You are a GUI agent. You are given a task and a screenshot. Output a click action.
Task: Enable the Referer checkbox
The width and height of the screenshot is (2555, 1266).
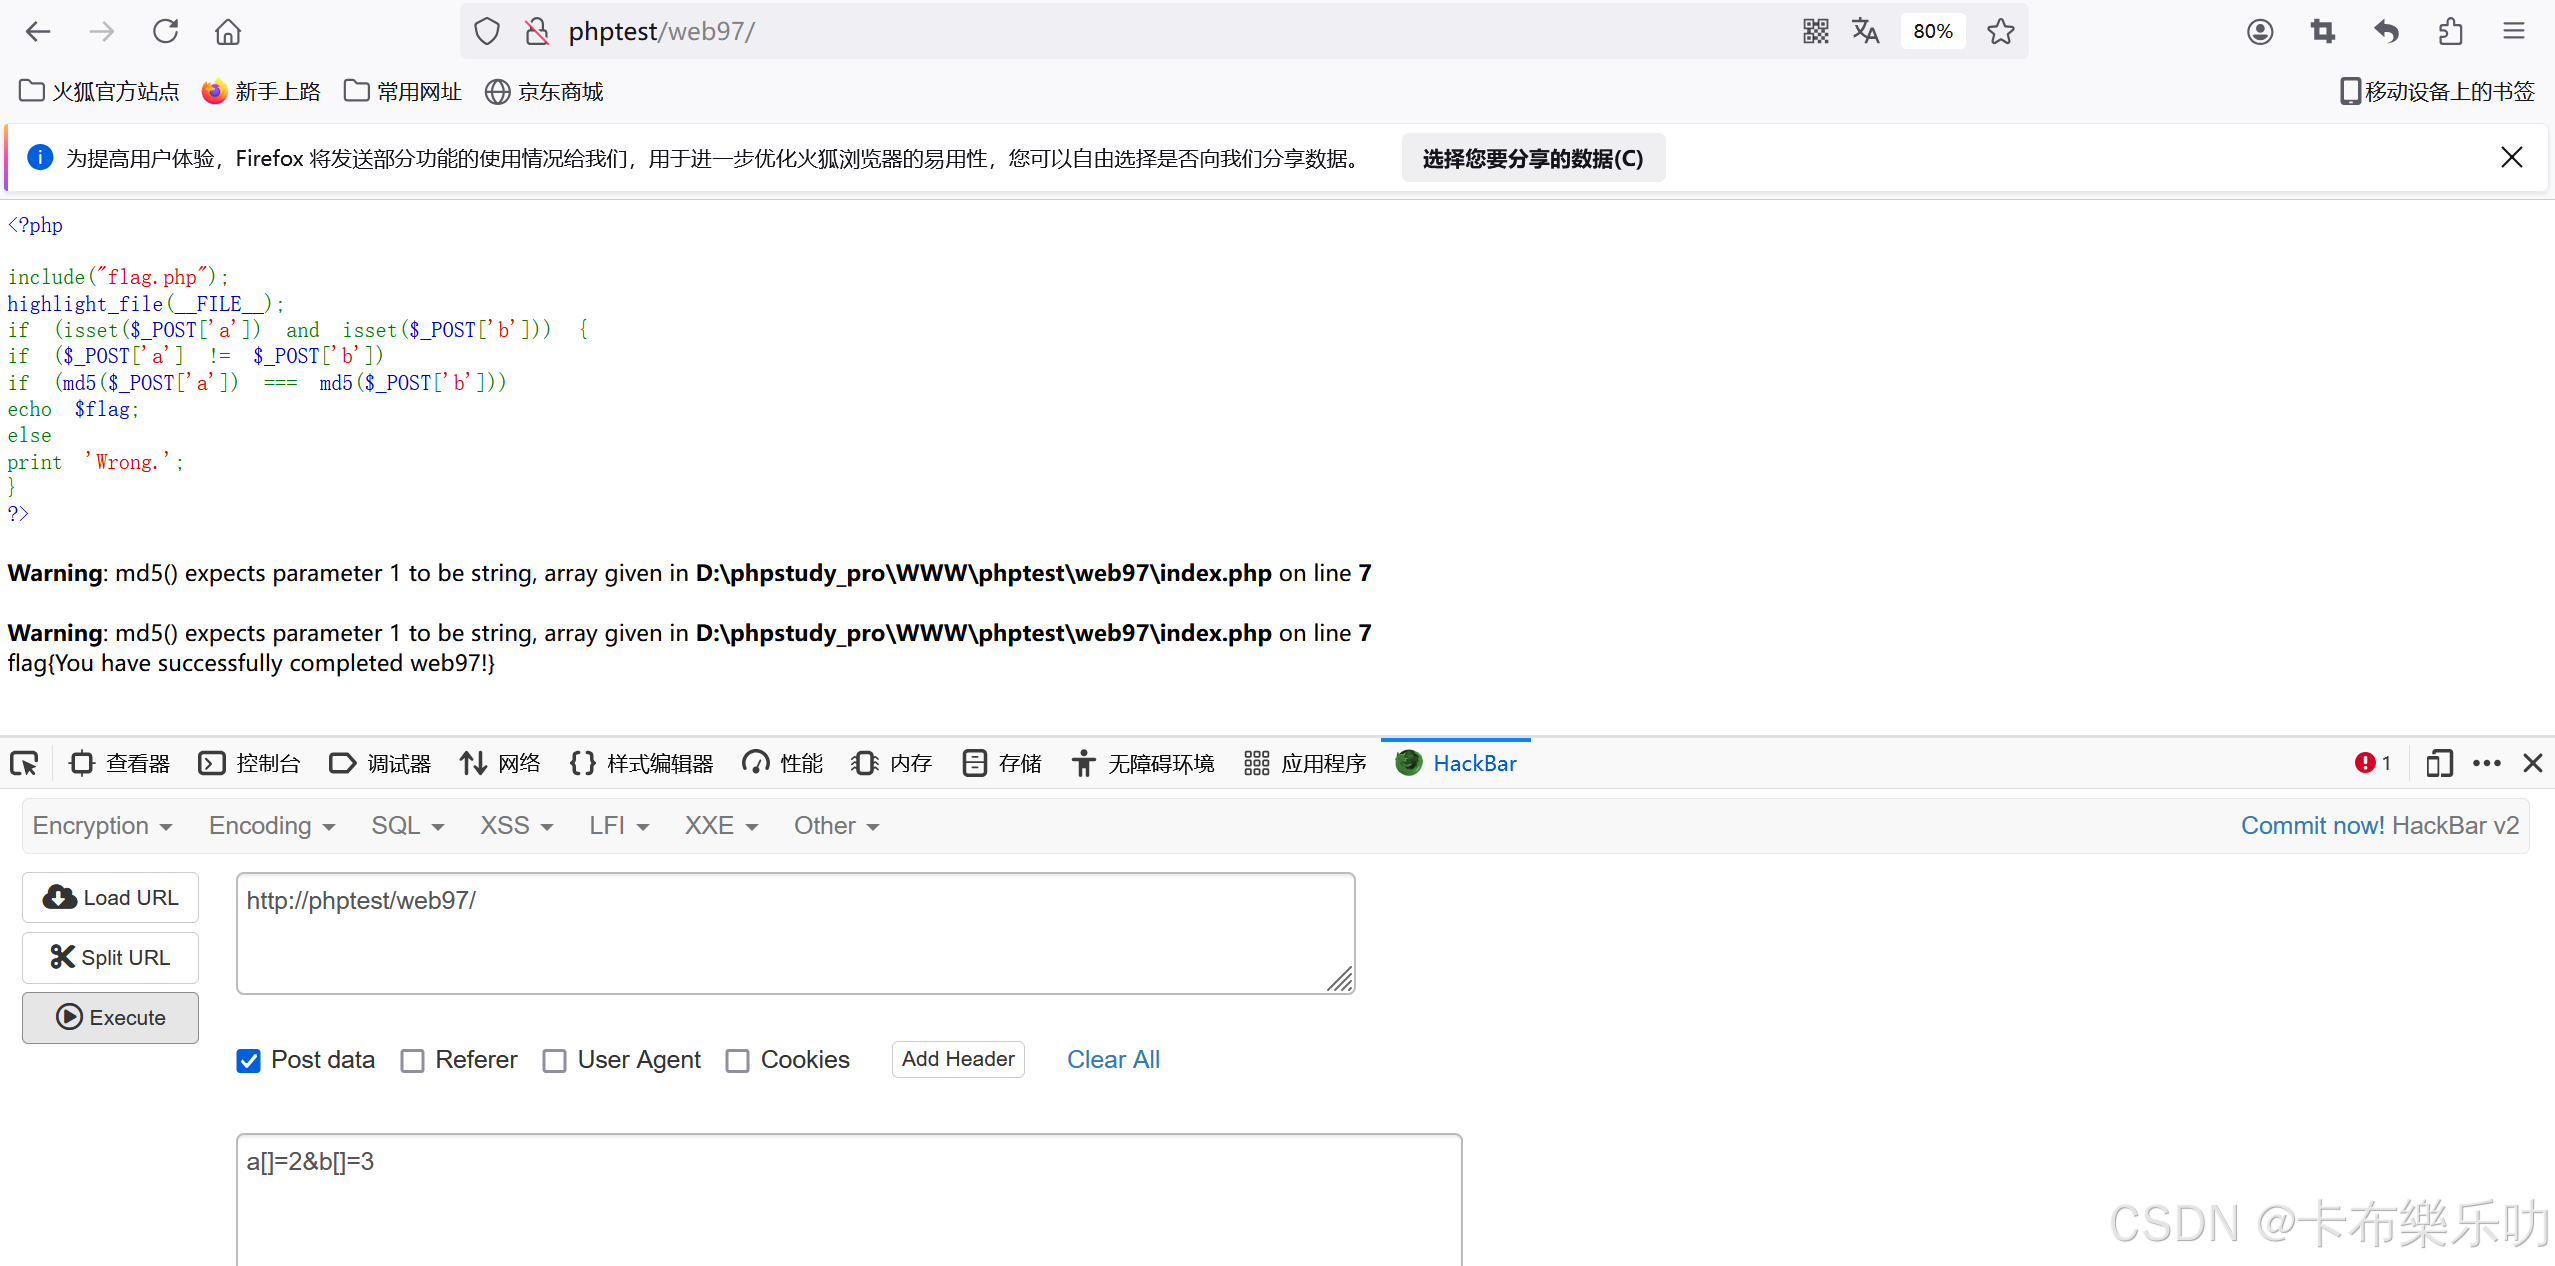(x=412, y=1060)
